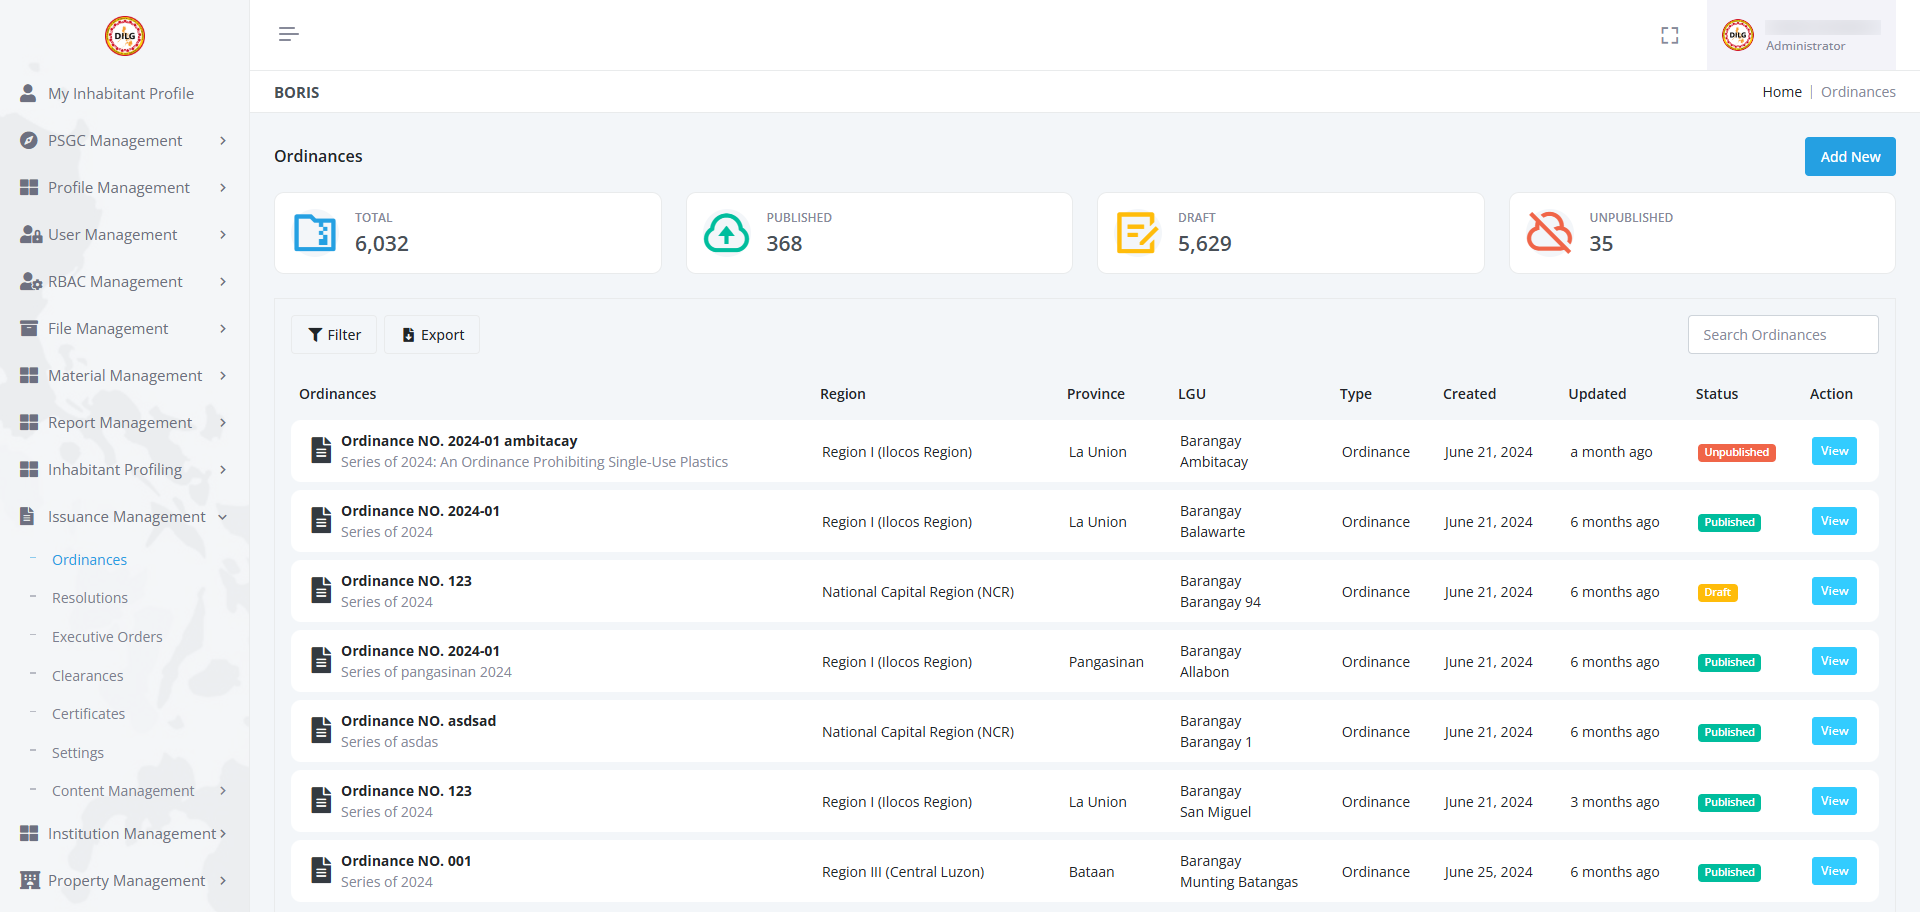This screenshot has height=912, width=1920.
Task: Click the Search Ordinances field
Action: (x=1783, y=335)
